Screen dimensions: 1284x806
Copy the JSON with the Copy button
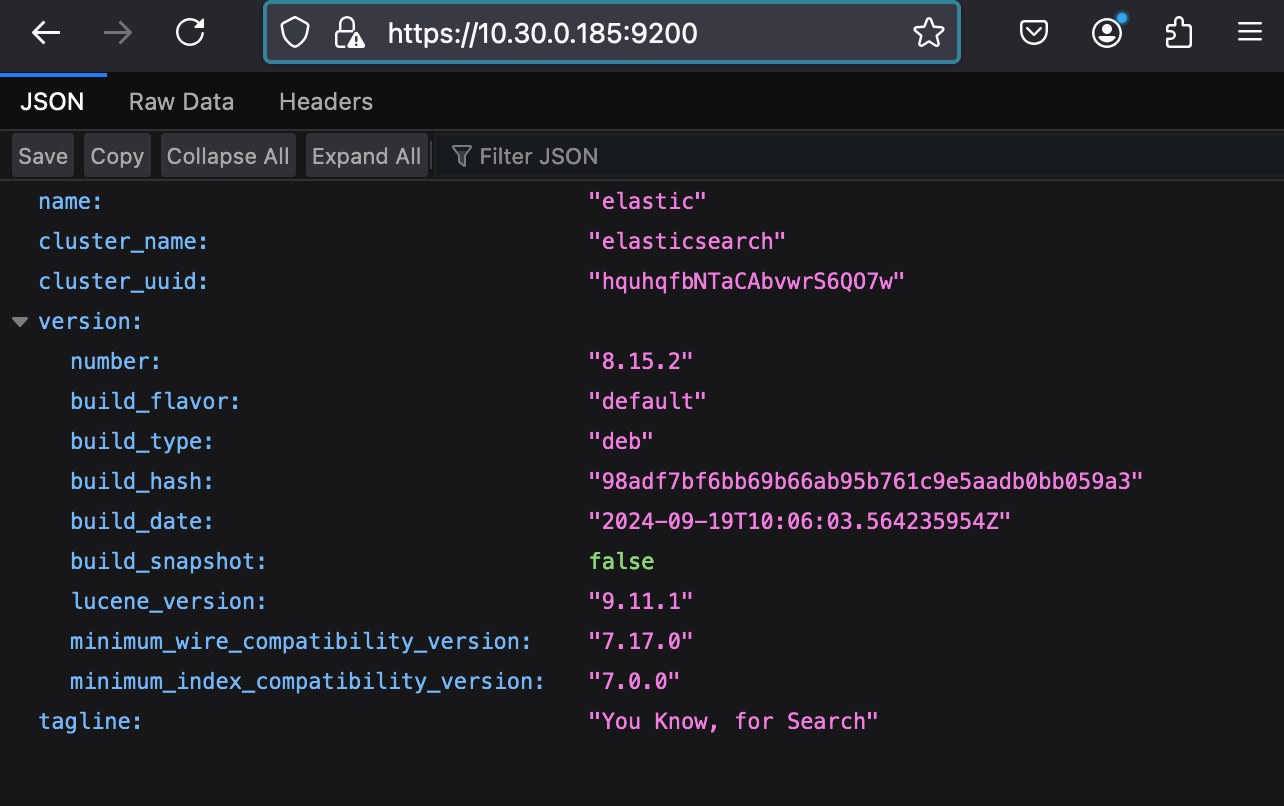point(117,156)
